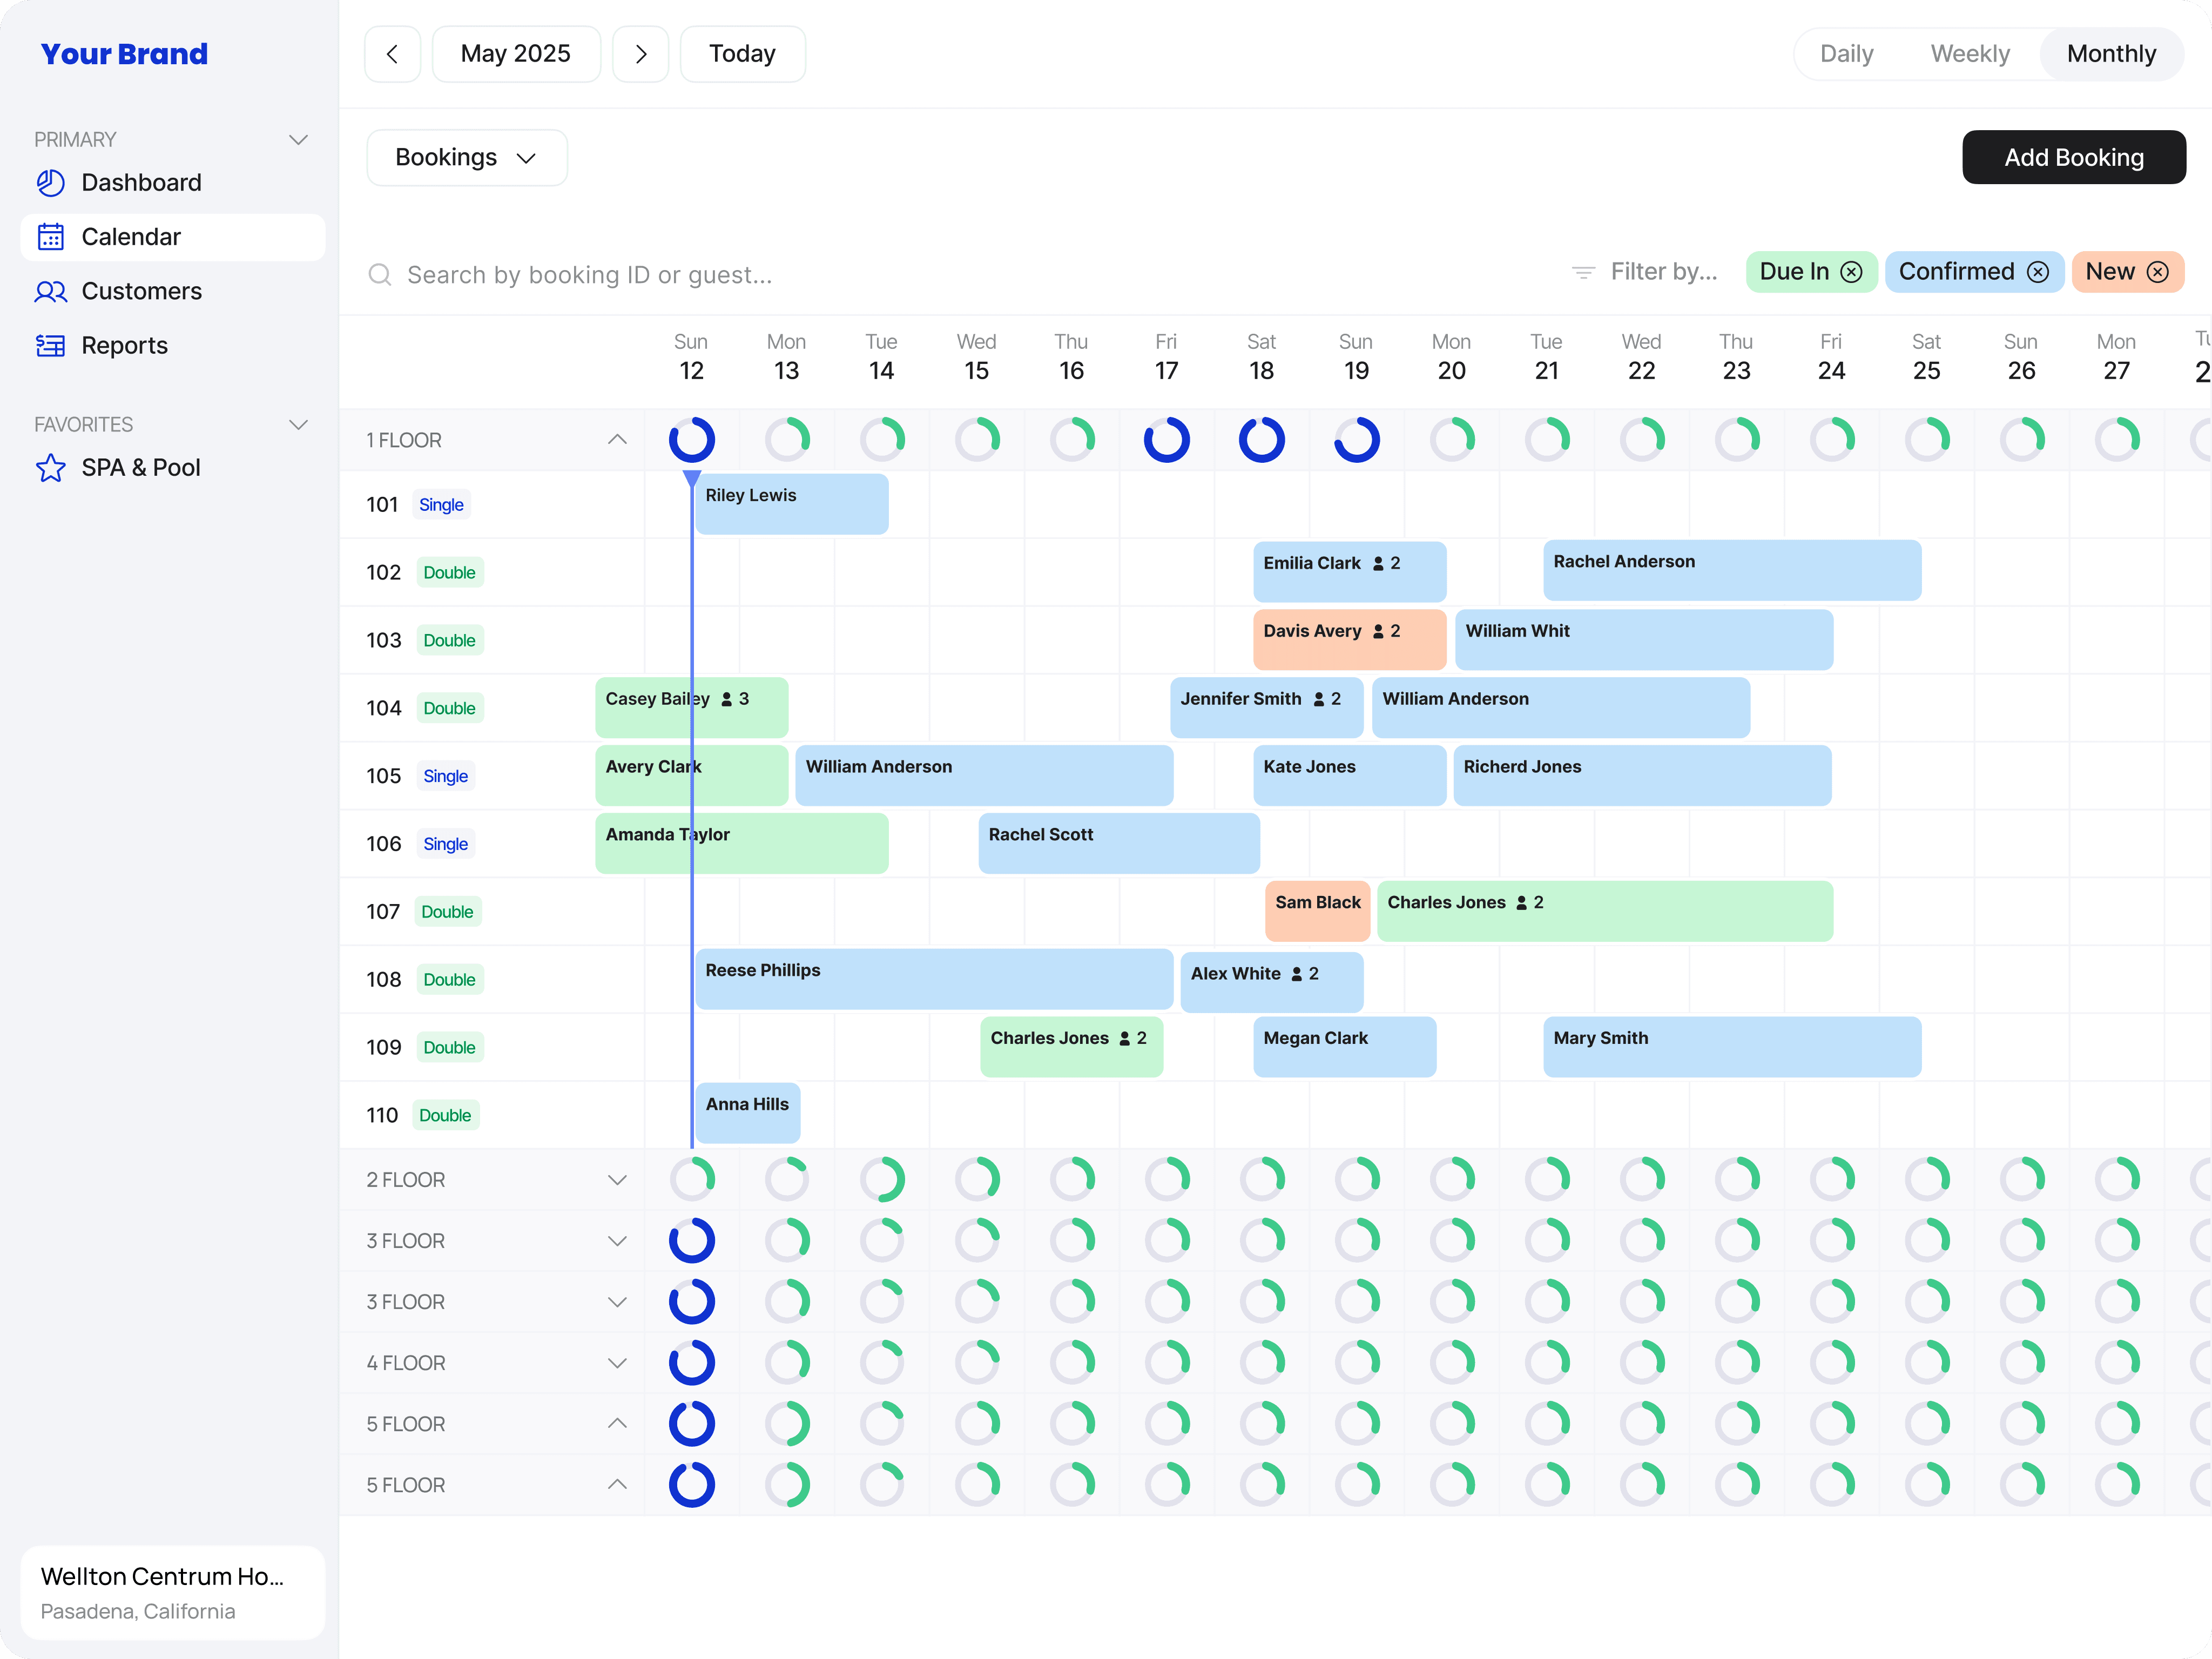This screenshot has width=2212, height=1659.
Task: Select the Calendar icon in sidebar
Action: pos(51,237)
